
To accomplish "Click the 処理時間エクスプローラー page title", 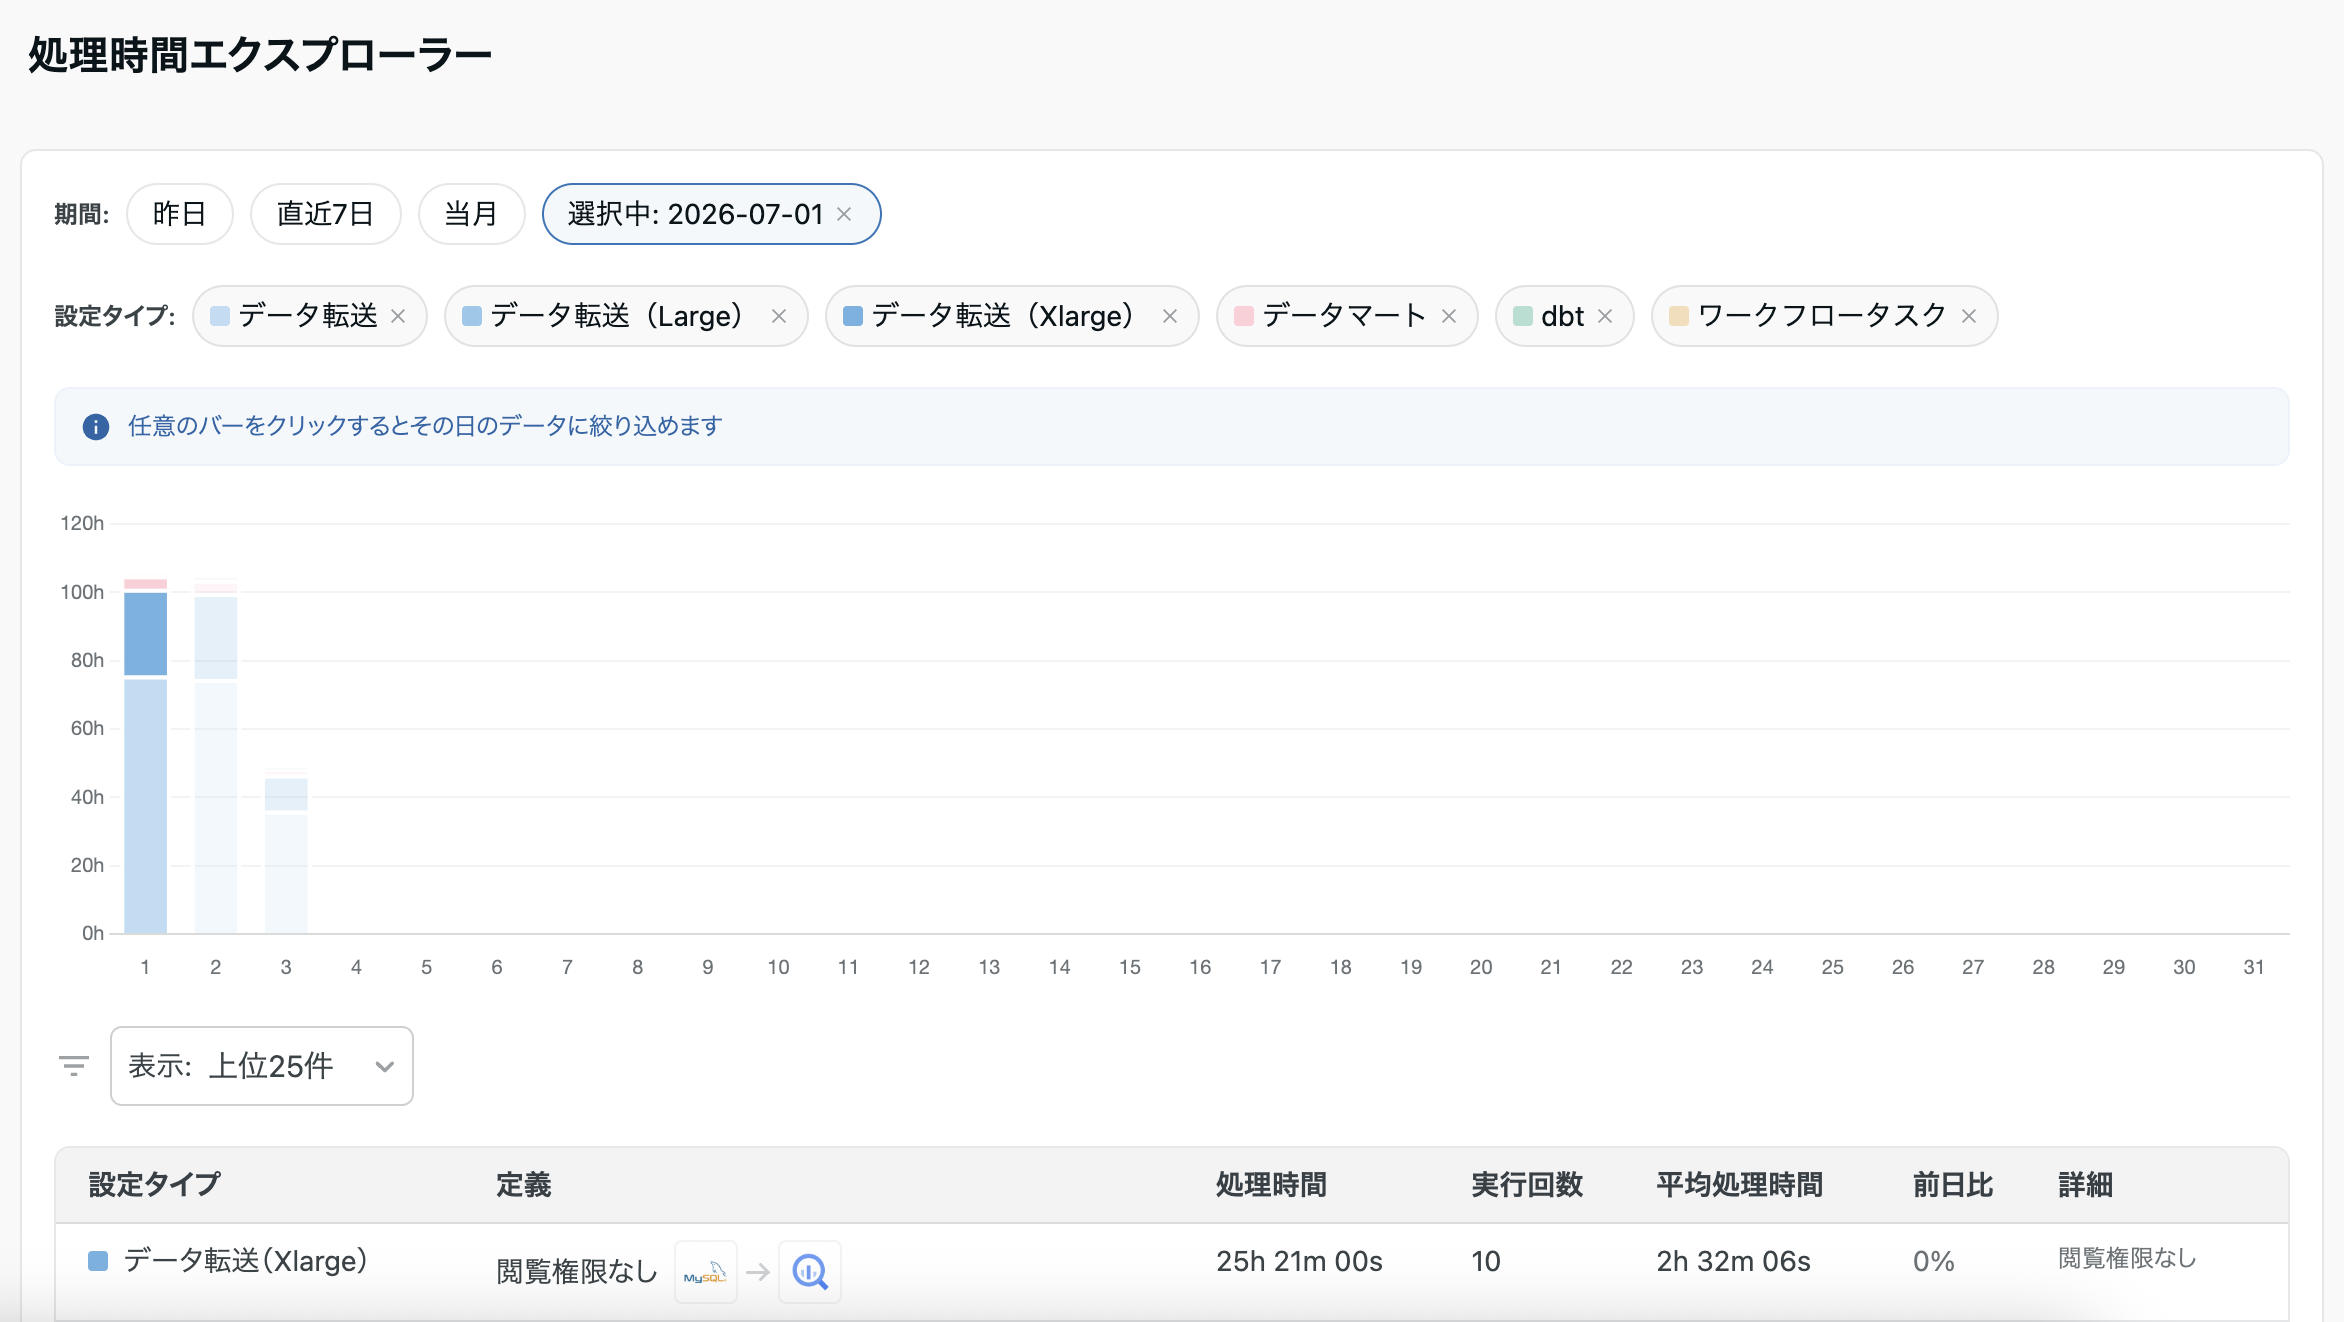I will pos(260,55).
